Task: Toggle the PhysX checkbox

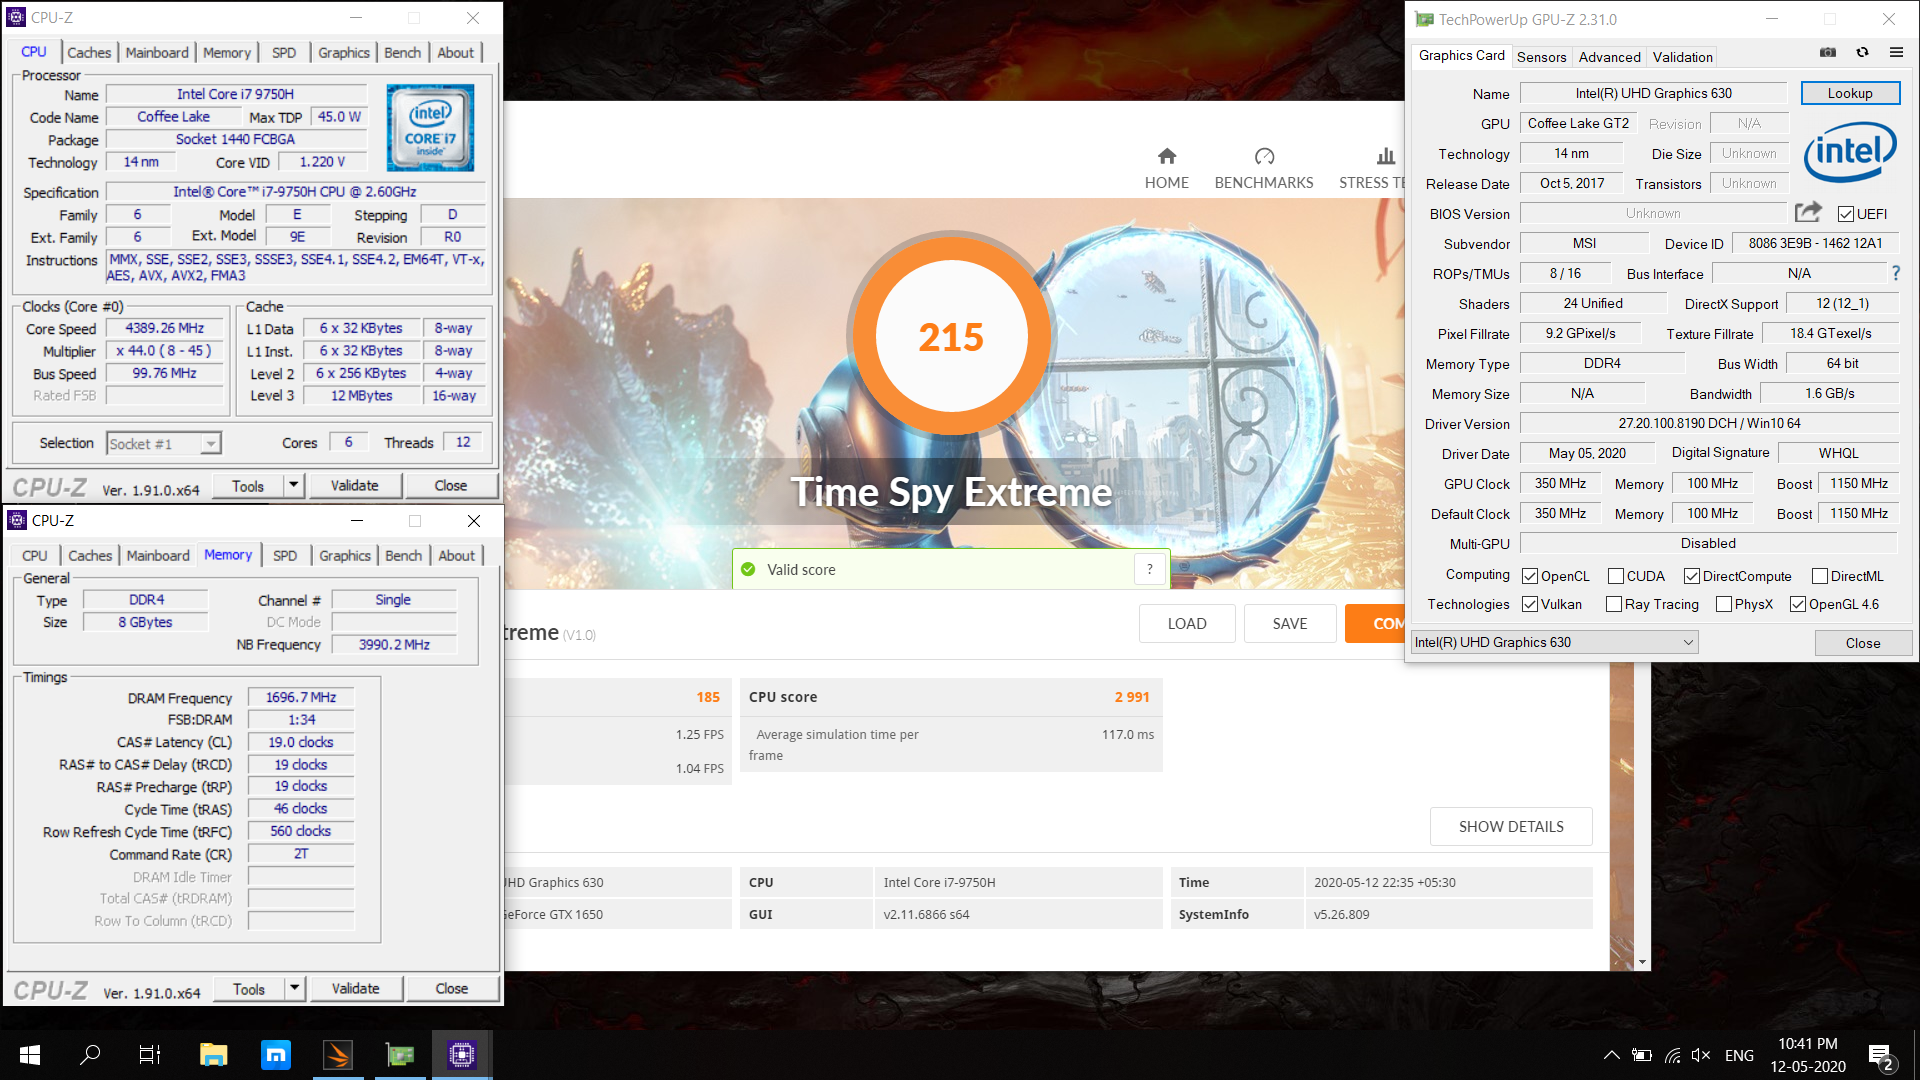Action: pyautogui.click(x=1724, y=604)
